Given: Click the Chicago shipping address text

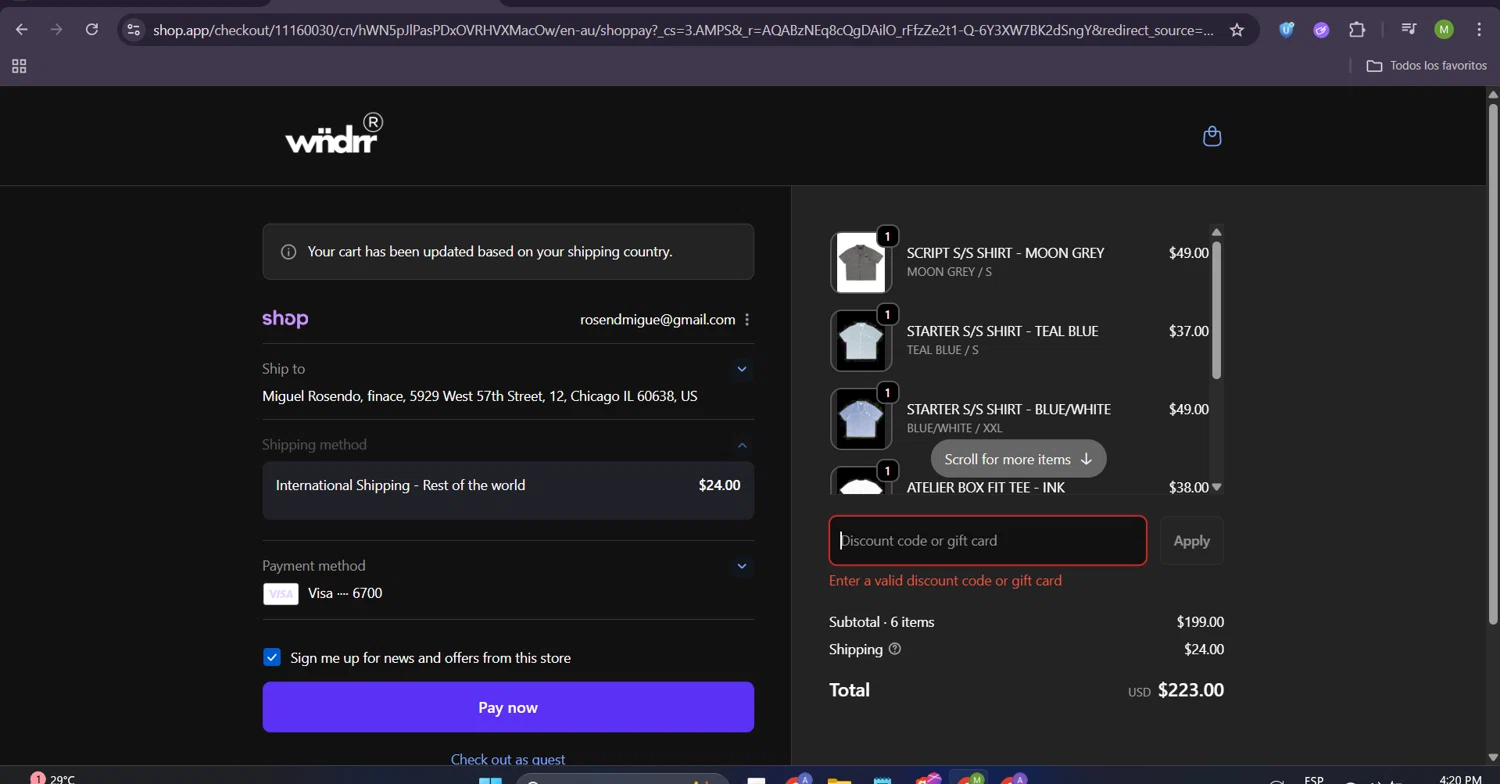Looking at the screenshot, I should 480,396.
